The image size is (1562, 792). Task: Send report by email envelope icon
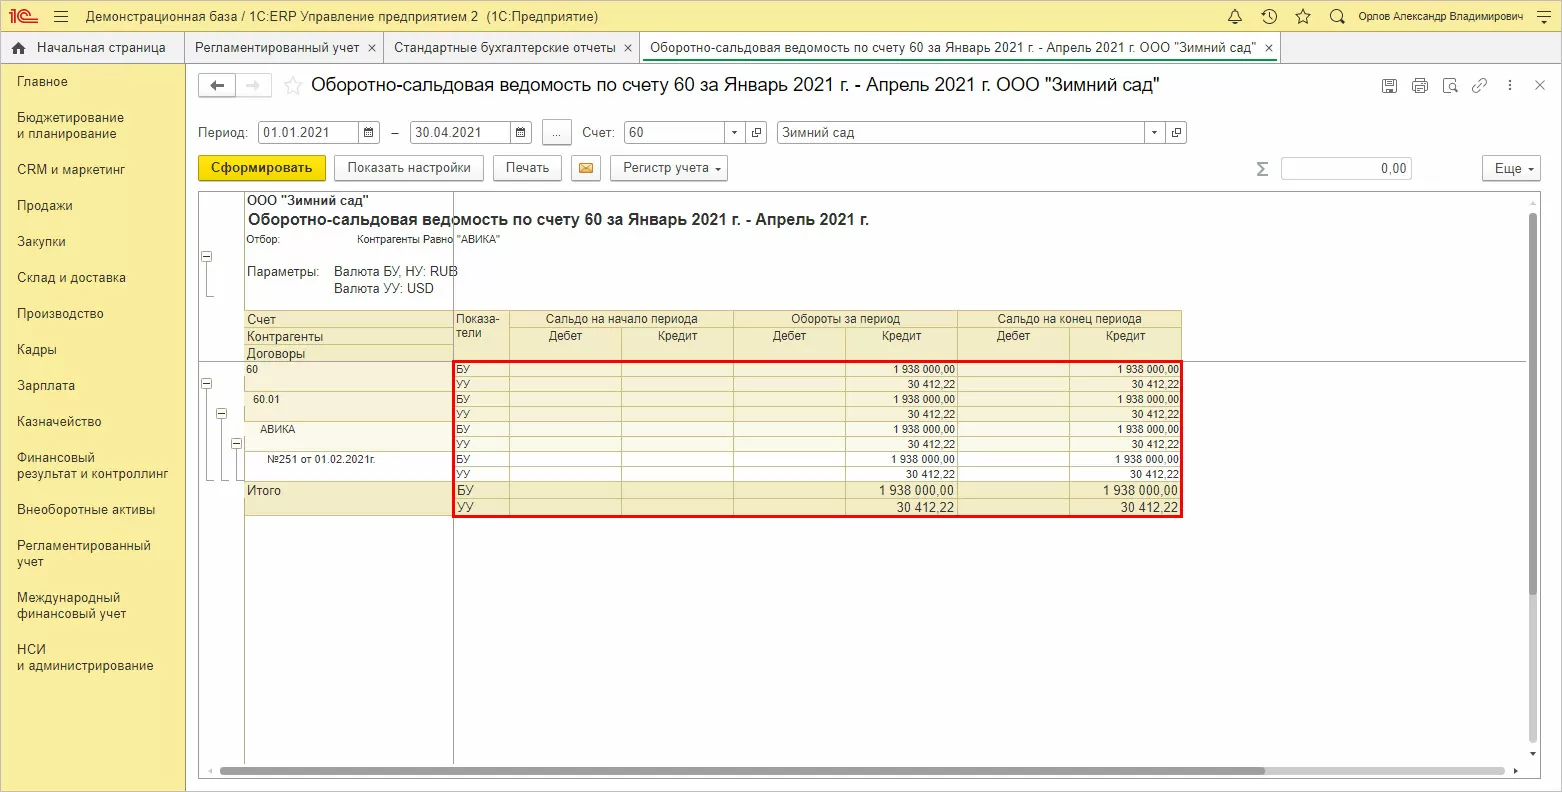[x=585, y=168]
